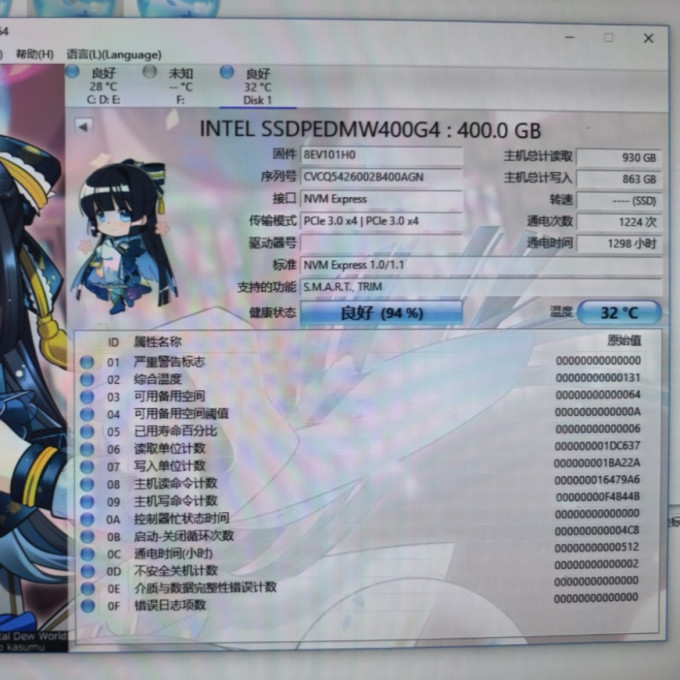
Task: Click raw value 000000000000A
Action: (x=598, y=412)
